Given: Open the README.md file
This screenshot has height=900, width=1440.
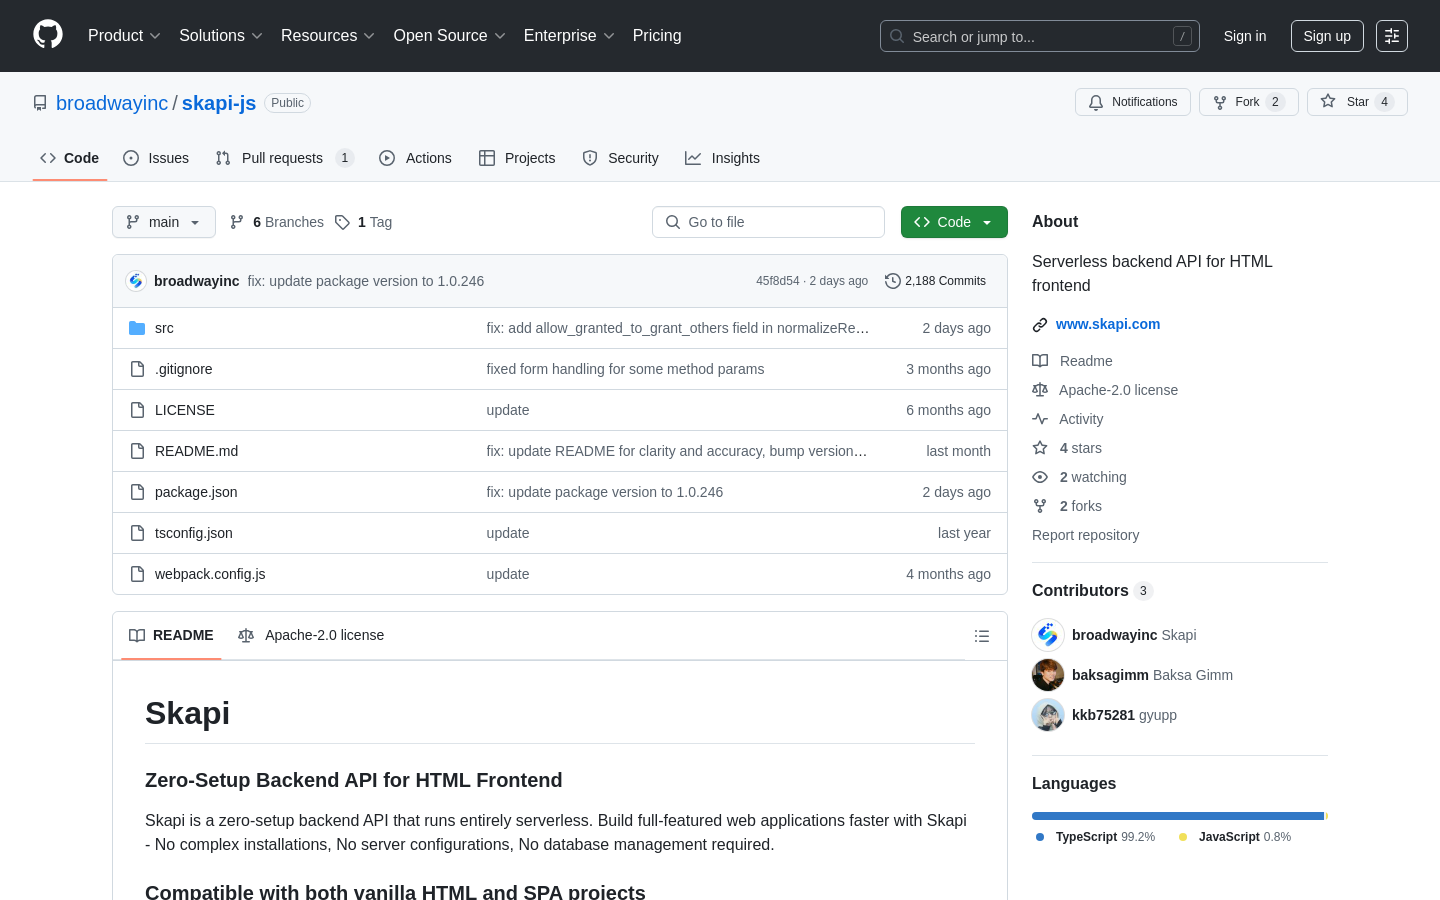Looking at the screenshot, I should pos(197,451).
